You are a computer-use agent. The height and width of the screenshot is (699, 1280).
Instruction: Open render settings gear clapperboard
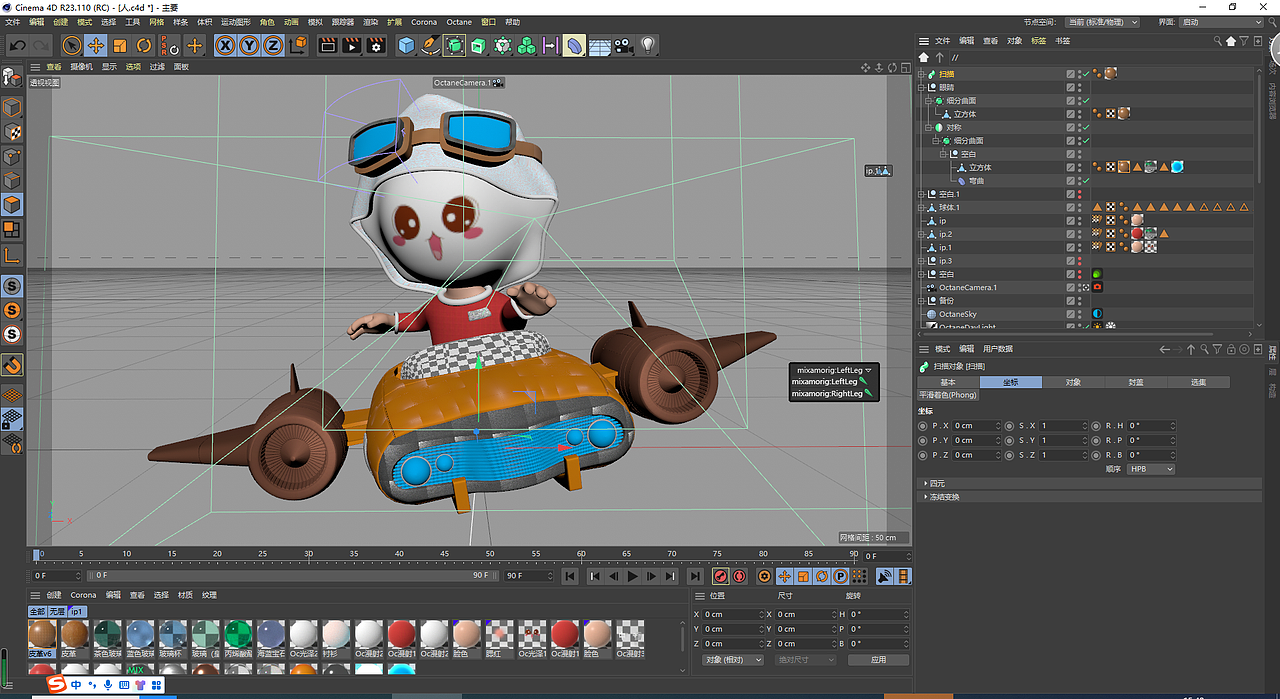(376, 45)
